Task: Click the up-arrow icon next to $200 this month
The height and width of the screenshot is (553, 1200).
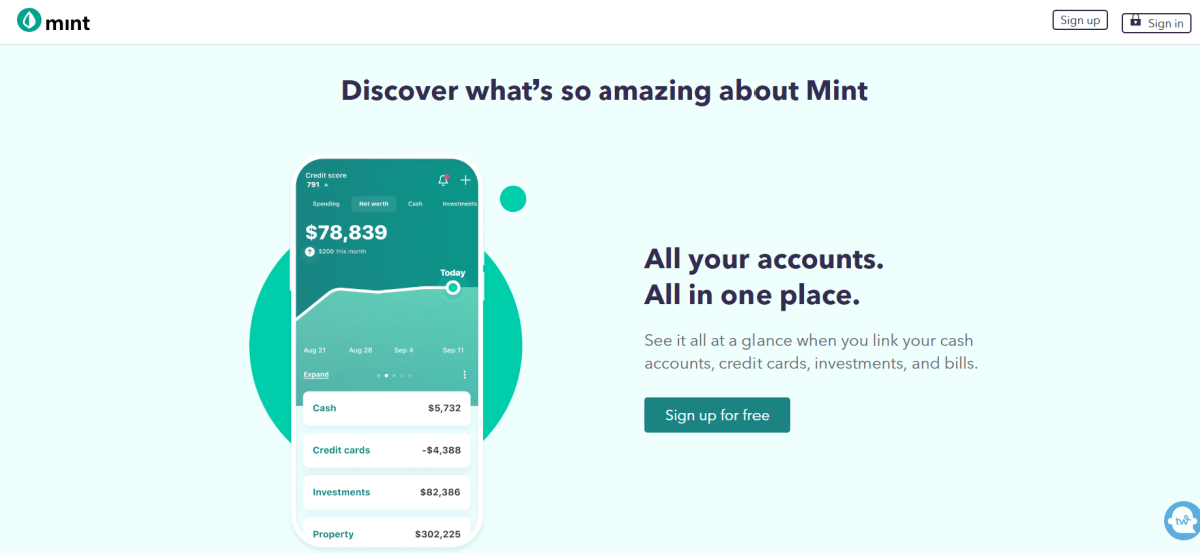Action: click(310, 251)
